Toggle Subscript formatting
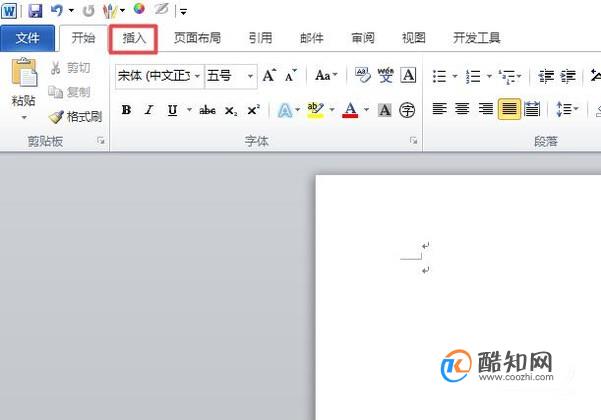Viewport: 601px width, 420px height. (x=231, y=111)
